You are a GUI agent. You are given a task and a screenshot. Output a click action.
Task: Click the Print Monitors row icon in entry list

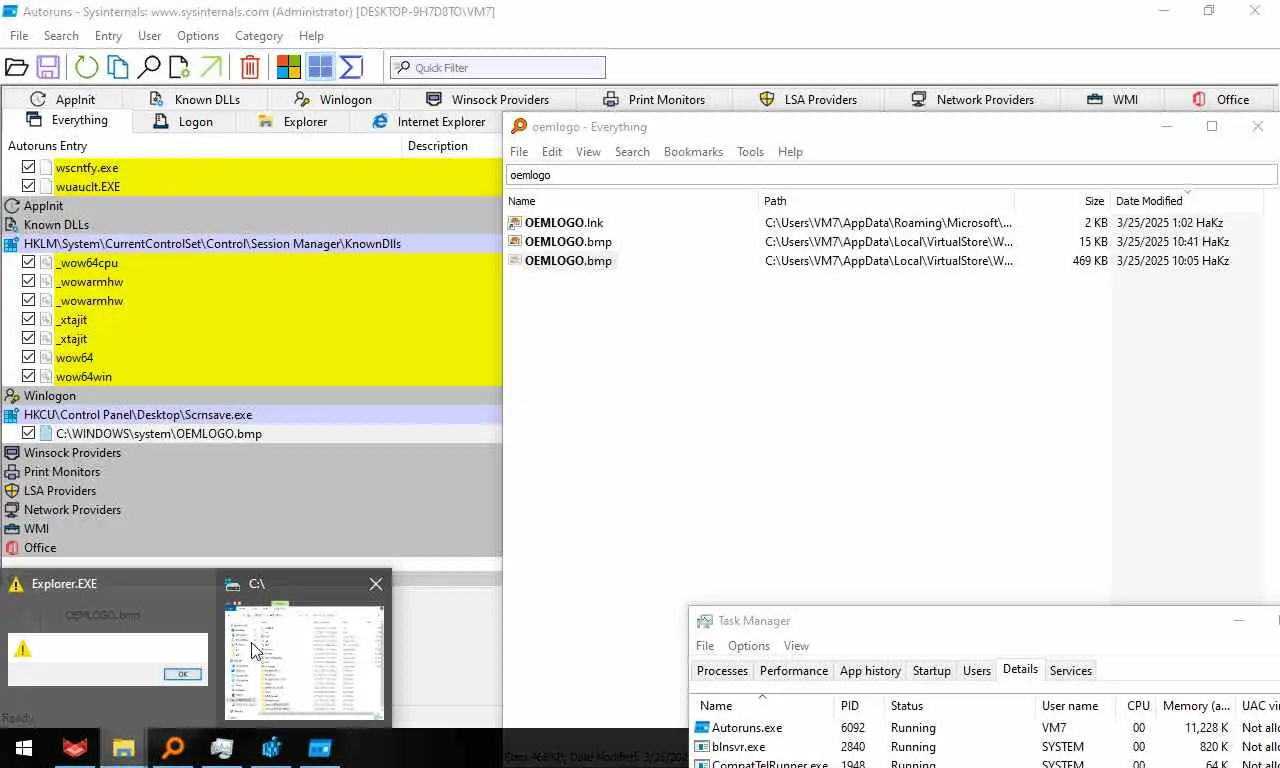pyautogui.click(x=12, y=472)
